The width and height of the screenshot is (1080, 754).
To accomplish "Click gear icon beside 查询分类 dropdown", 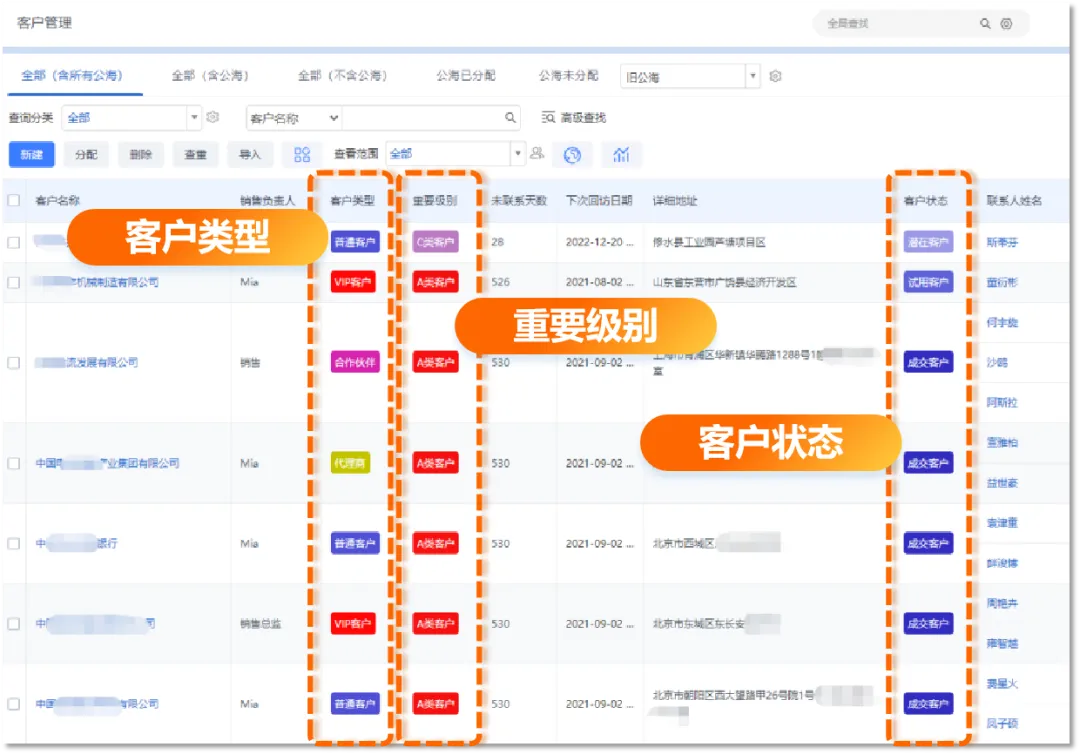I will point(212,118).
